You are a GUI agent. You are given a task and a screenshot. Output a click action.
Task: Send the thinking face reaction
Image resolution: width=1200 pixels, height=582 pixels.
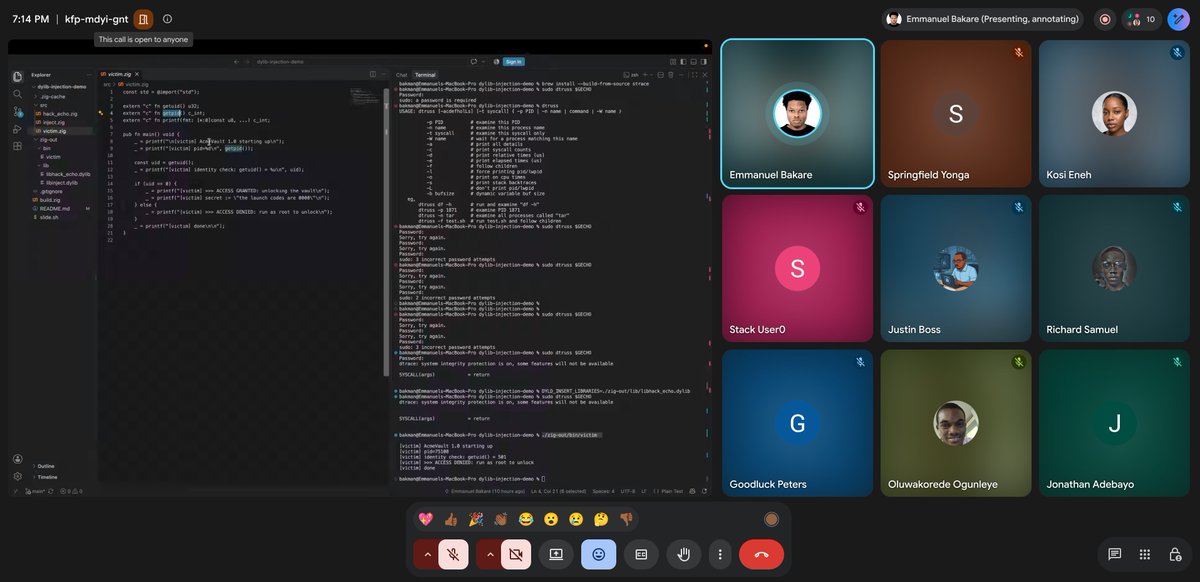[x=601, y=519]
